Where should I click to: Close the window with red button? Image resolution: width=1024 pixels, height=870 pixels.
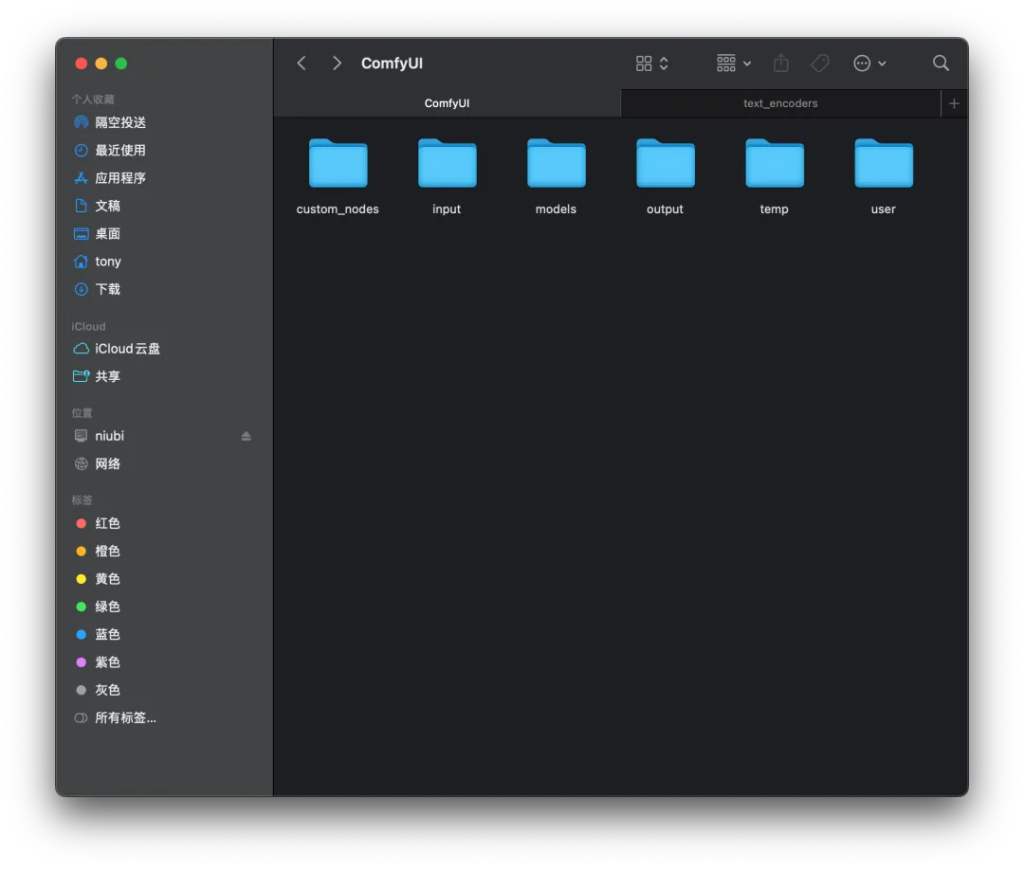pos(81,63)
